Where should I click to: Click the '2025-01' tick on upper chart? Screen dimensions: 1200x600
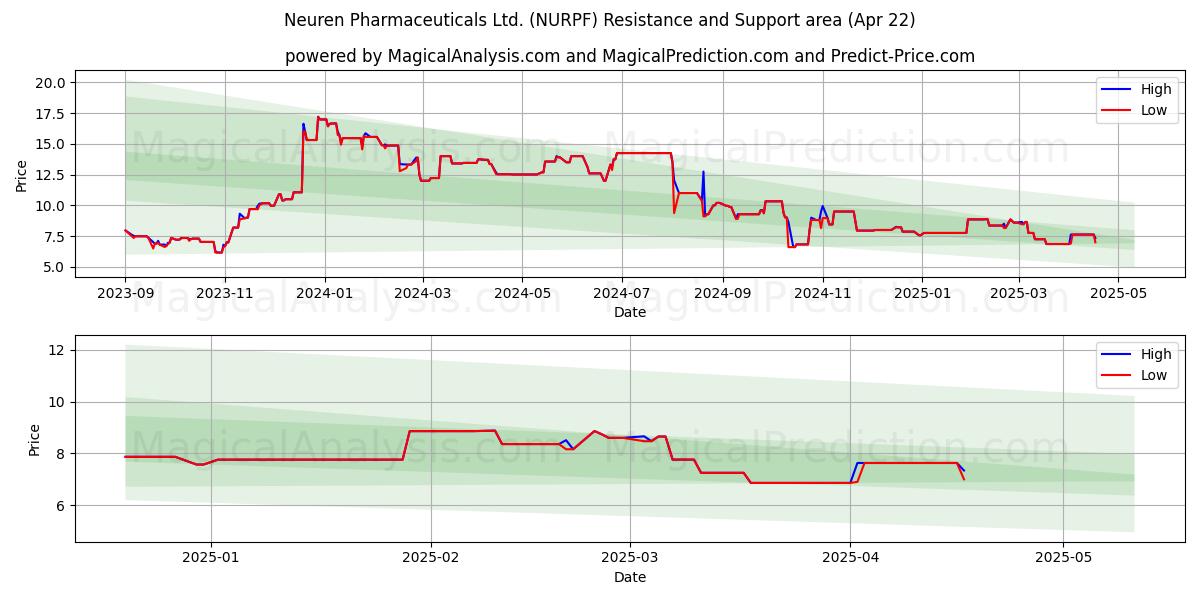coord(922,292)
